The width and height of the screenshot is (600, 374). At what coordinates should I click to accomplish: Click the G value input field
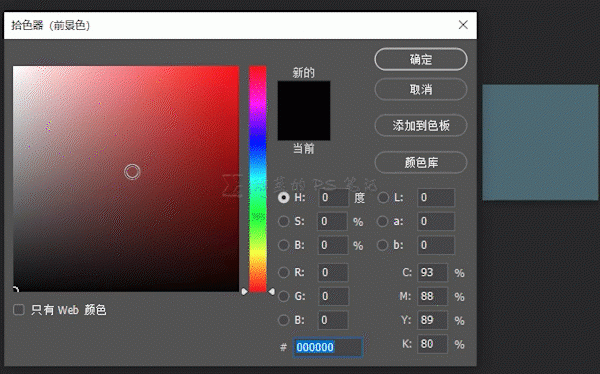tap(333, 296)
